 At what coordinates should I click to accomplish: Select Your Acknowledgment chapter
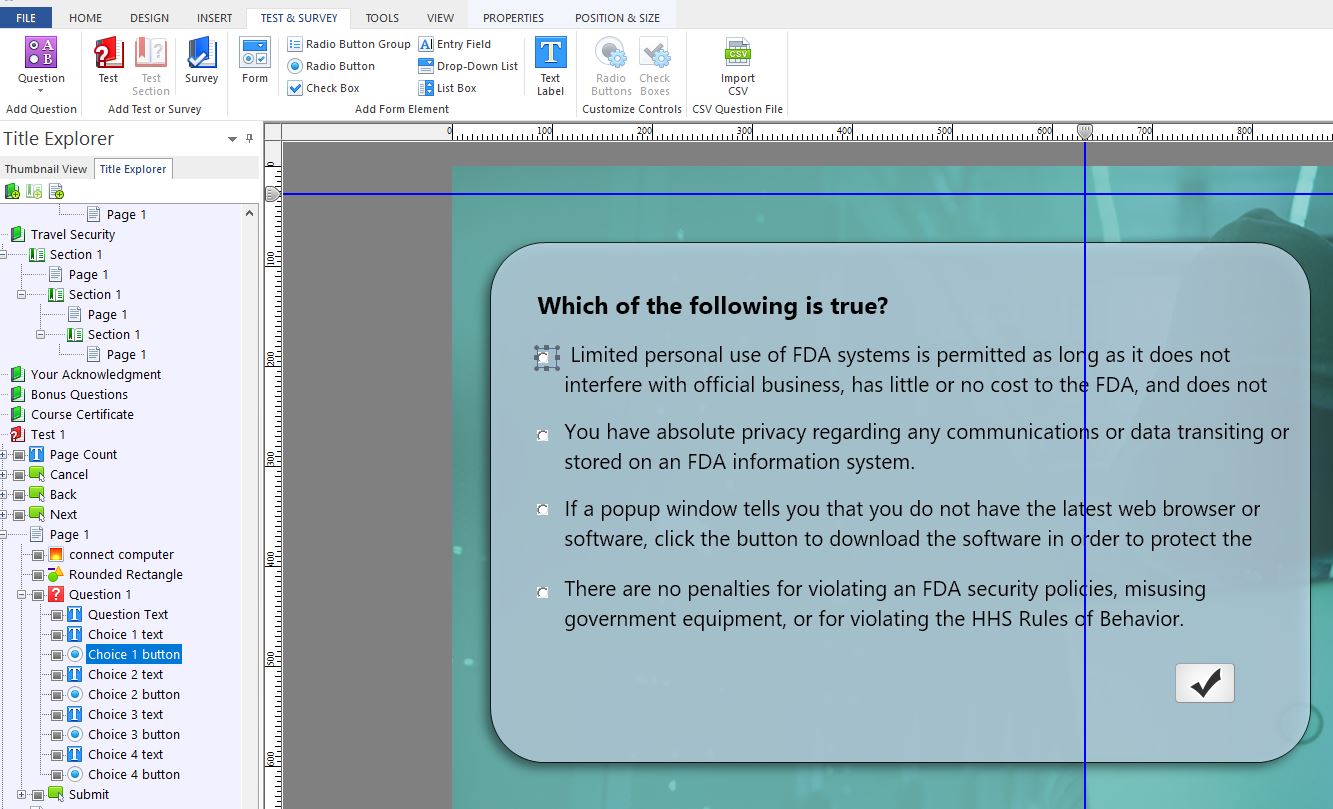96,374
